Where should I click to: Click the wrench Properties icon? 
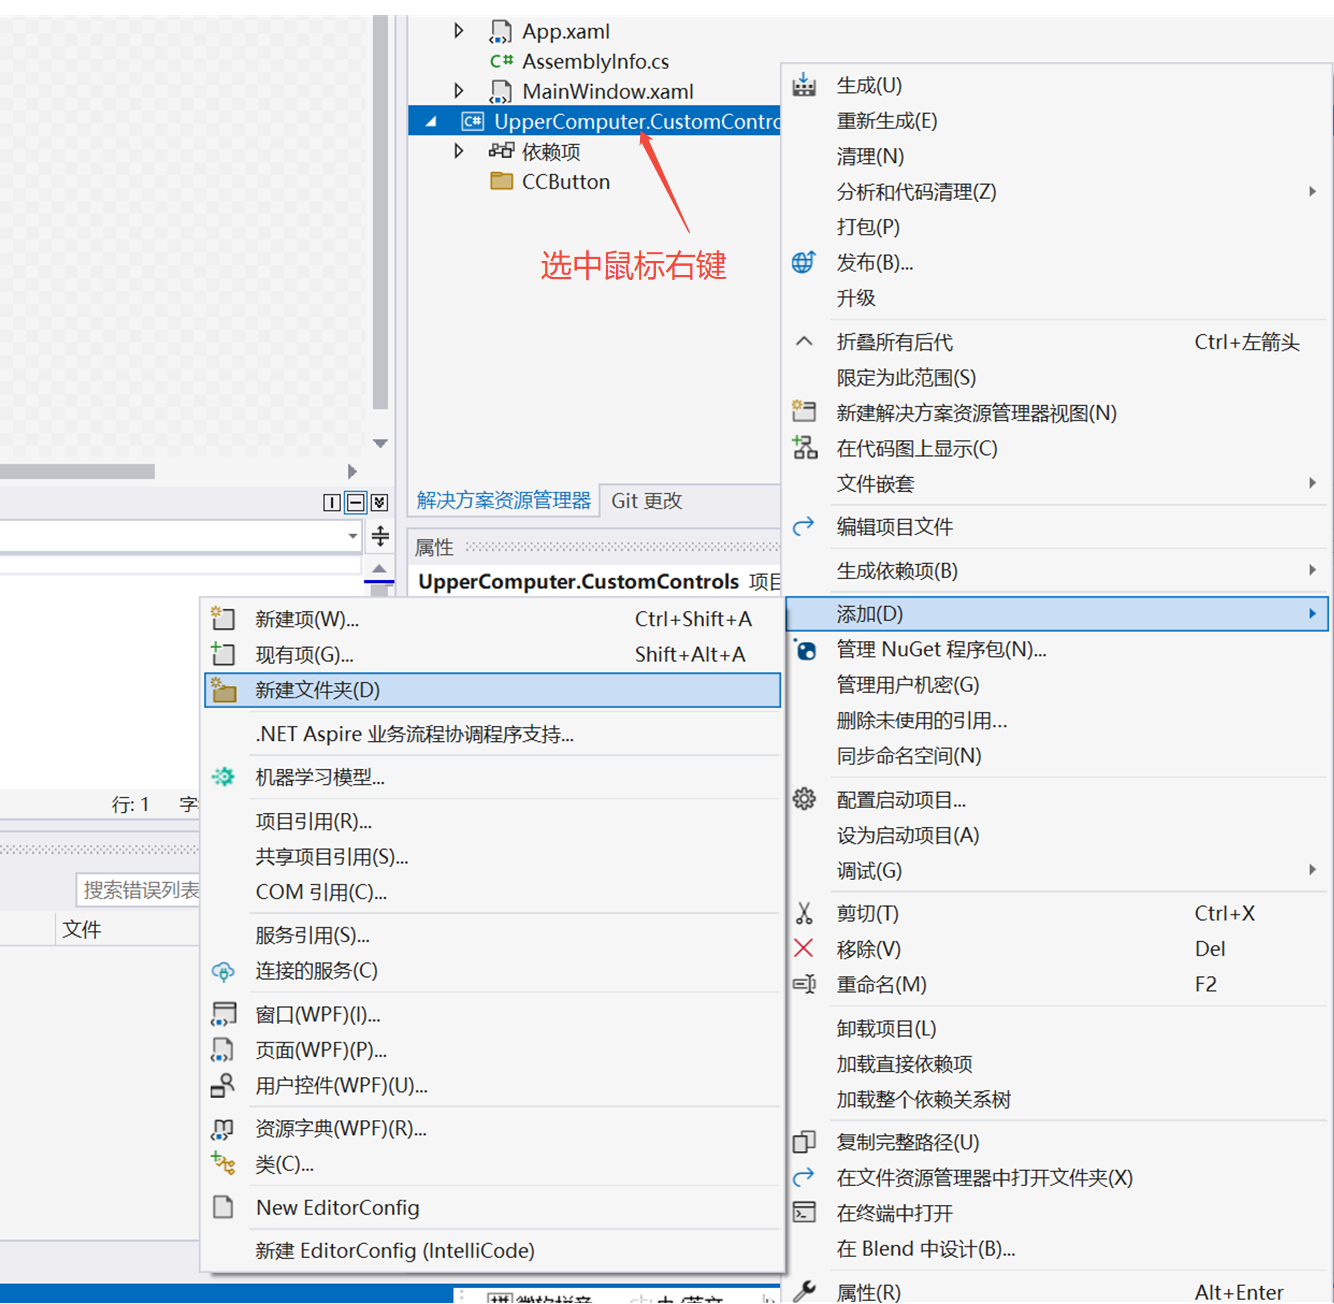pos(804,1291)
